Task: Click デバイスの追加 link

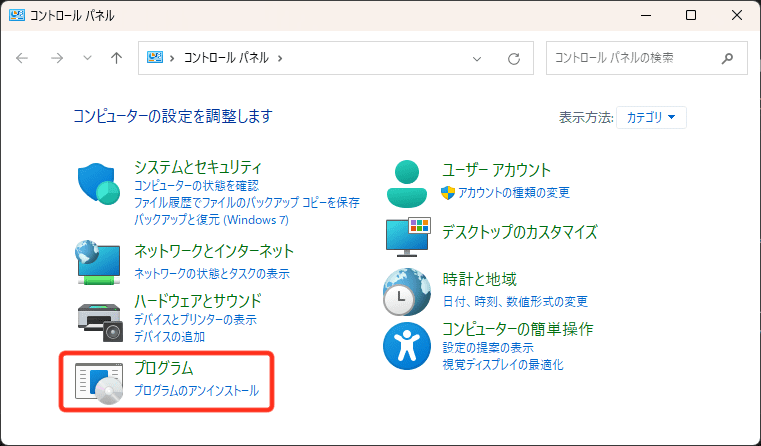Action: (169, 336)
